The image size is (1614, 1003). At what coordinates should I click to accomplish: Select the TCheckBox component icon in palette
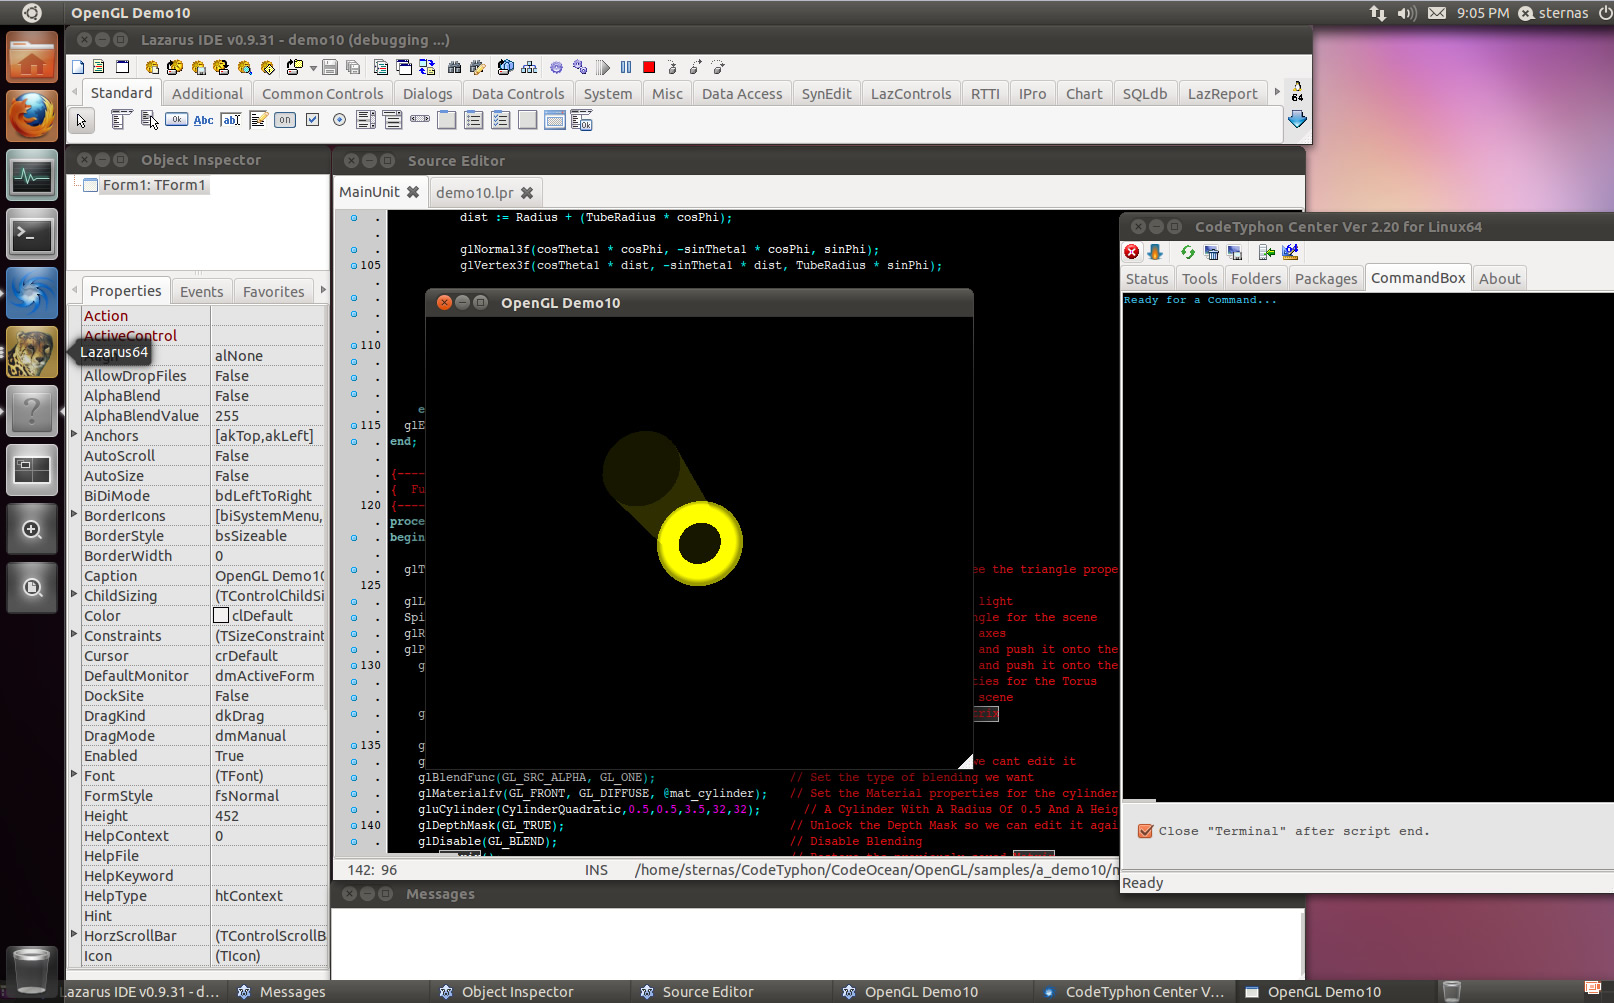click(x=312, y=120)
